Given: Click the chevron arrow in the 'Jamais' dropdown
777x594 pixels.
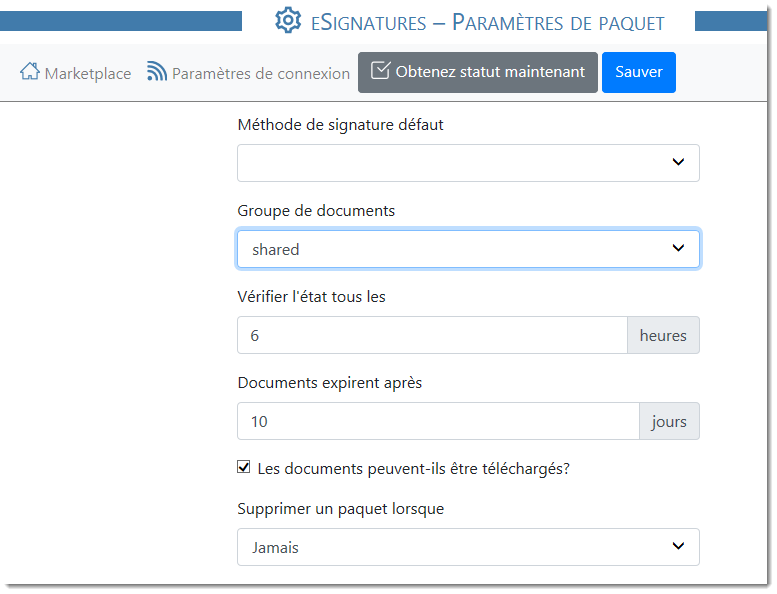Looking at the screenshot, I should click(678, 546).
